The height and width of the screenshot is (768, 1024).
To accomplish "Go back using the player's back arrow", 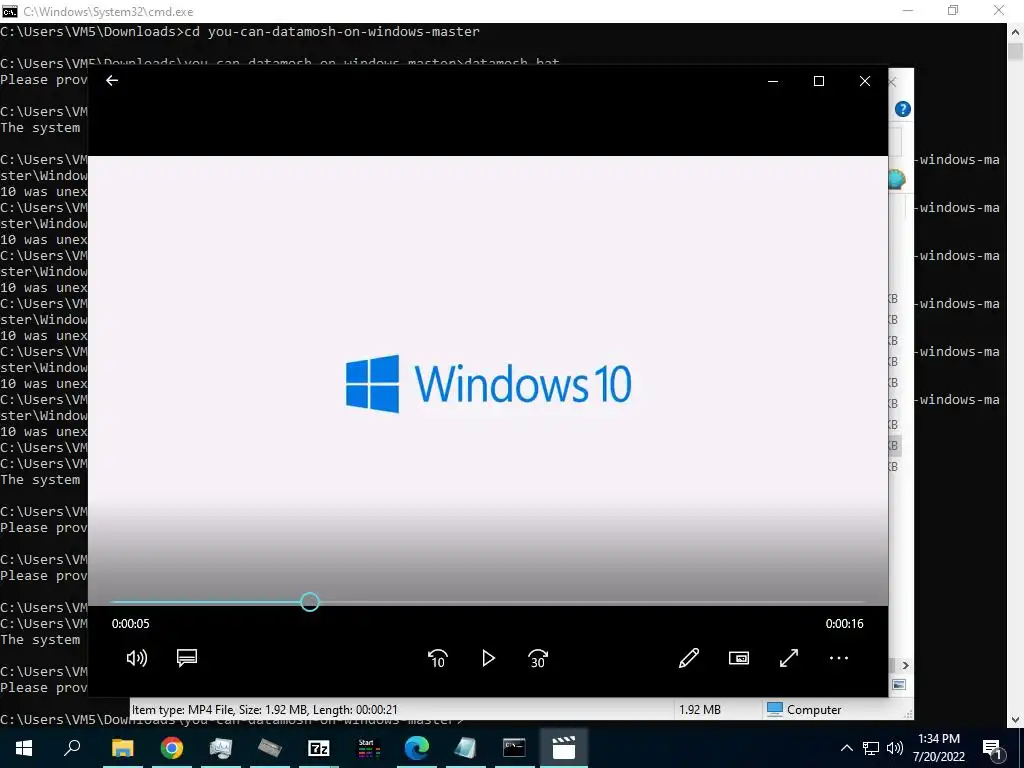I will [x=112, y=80].
